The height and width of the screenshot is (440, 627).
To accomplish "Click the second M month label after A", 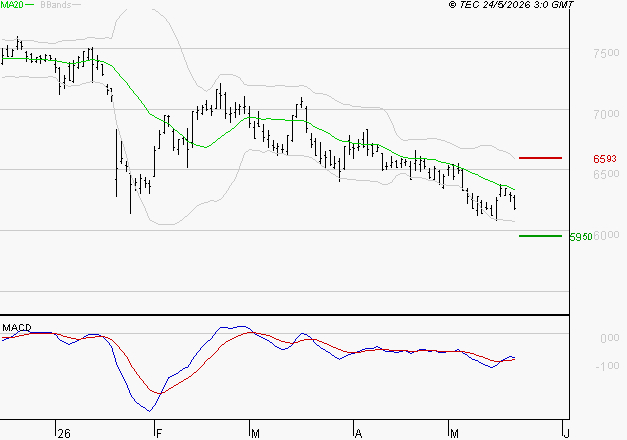I will coord(454,434).
